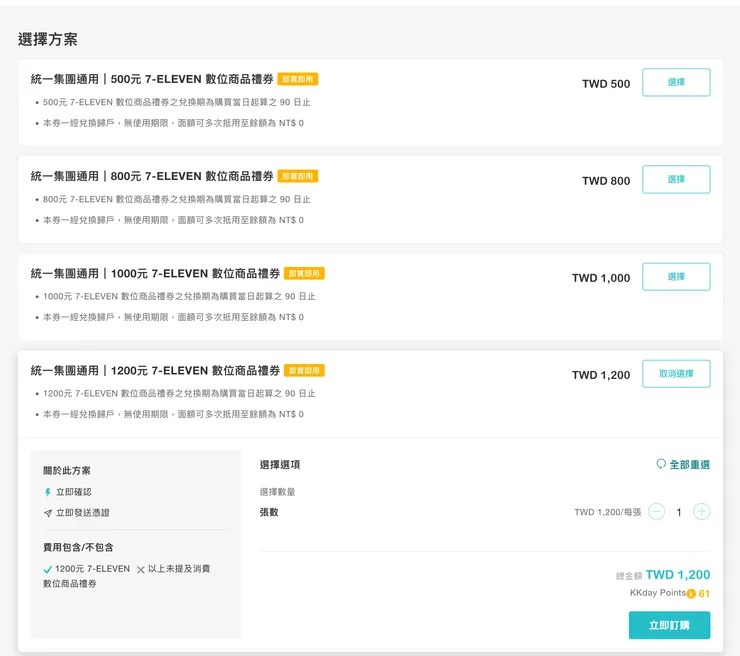Click the 800元 90-day redemption note

pyautogui.click(x=177, y=200)
